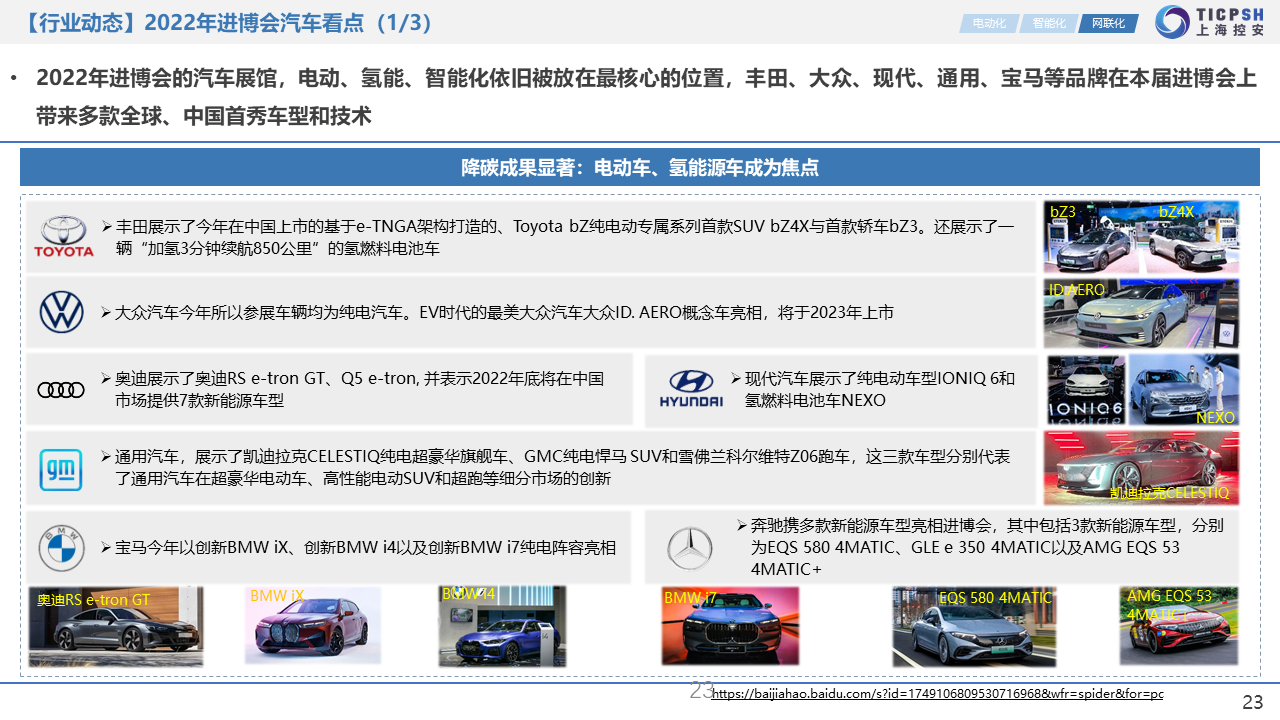Click the BMW roundel logo

[62, 548]
